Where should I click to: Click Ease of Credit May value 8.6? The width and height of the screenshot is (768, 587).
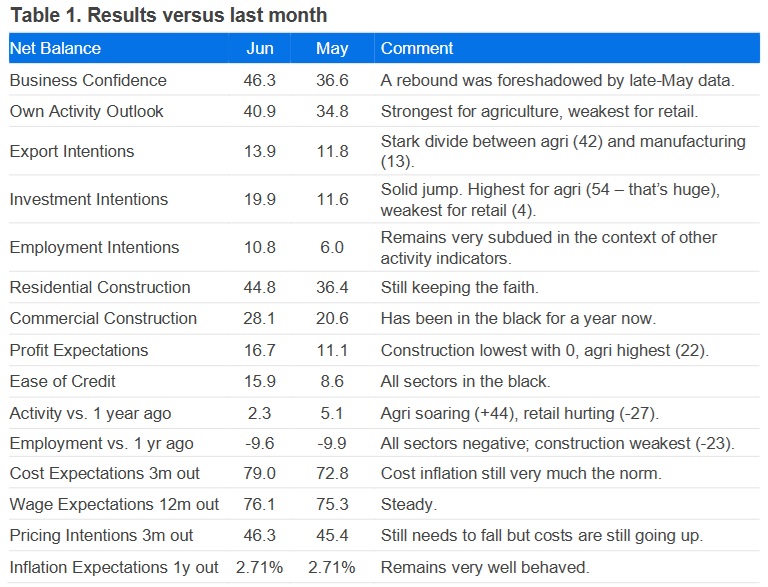(x=331, y=381)
